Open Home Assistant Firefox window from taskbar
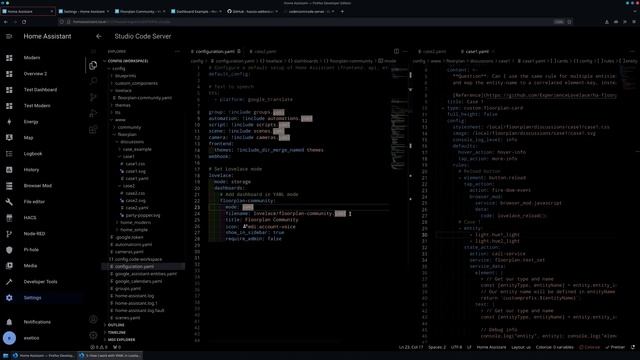Screen dimensions: 640x360 [x=44, y=356]
